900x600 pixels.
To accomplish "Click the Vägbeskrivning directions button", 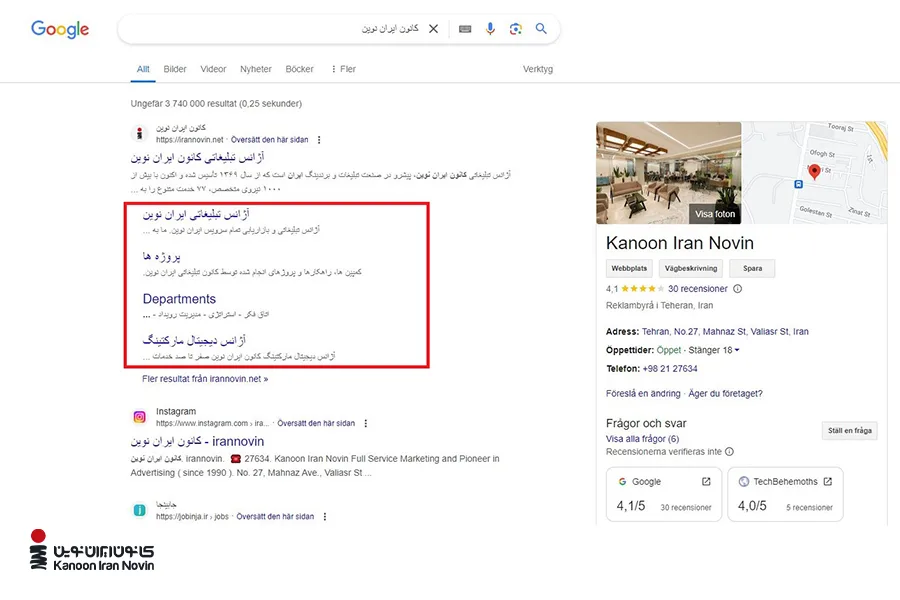I will pos(691,268).
